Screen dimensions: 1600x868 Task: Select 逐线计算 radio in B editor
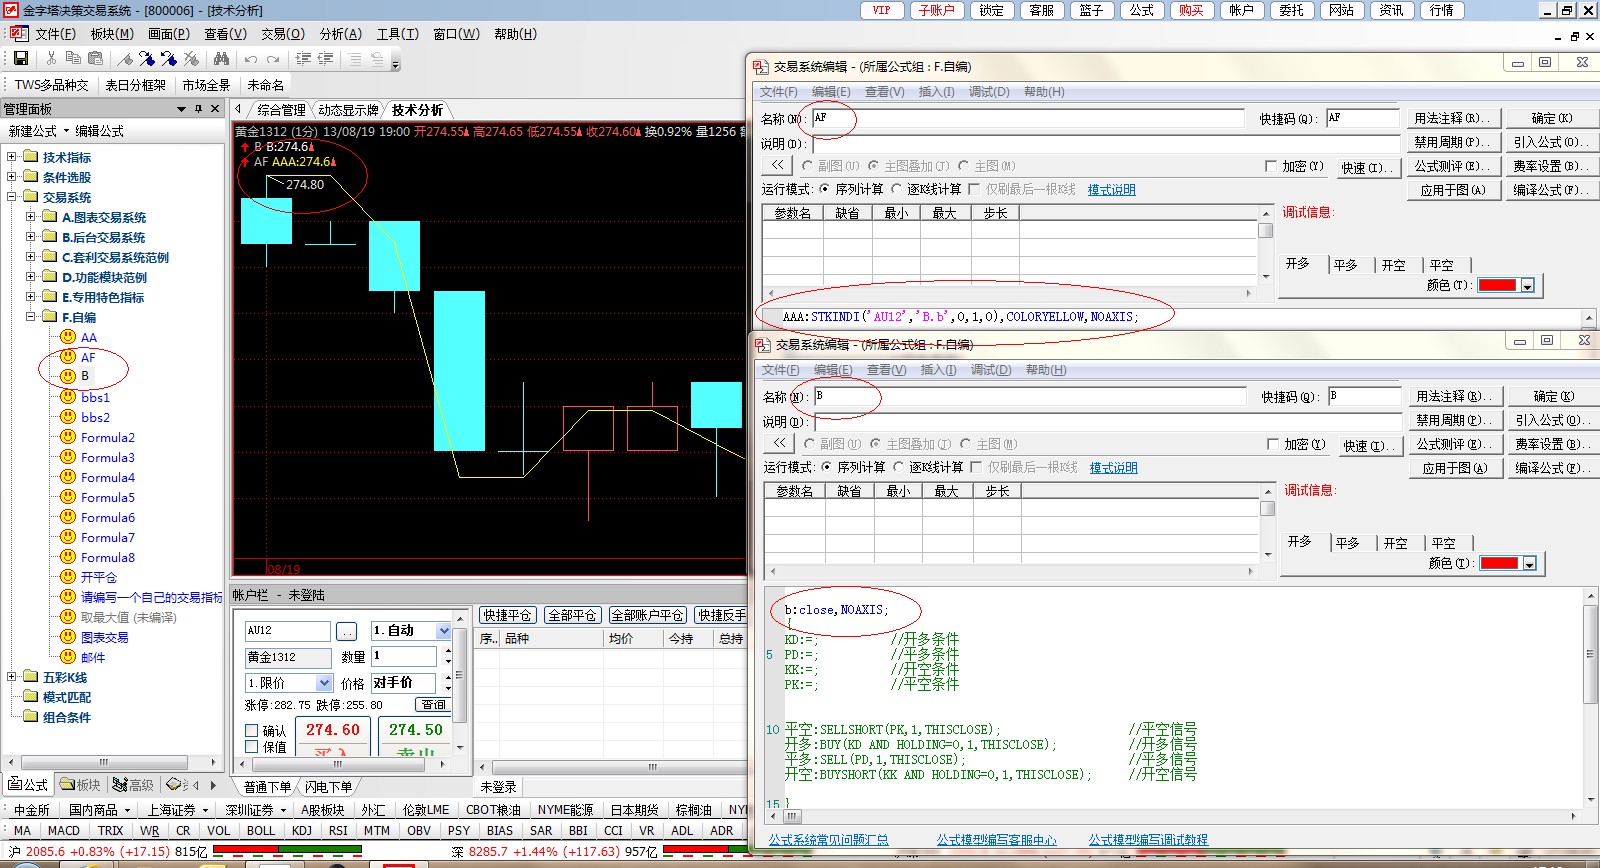coord(898,467)
